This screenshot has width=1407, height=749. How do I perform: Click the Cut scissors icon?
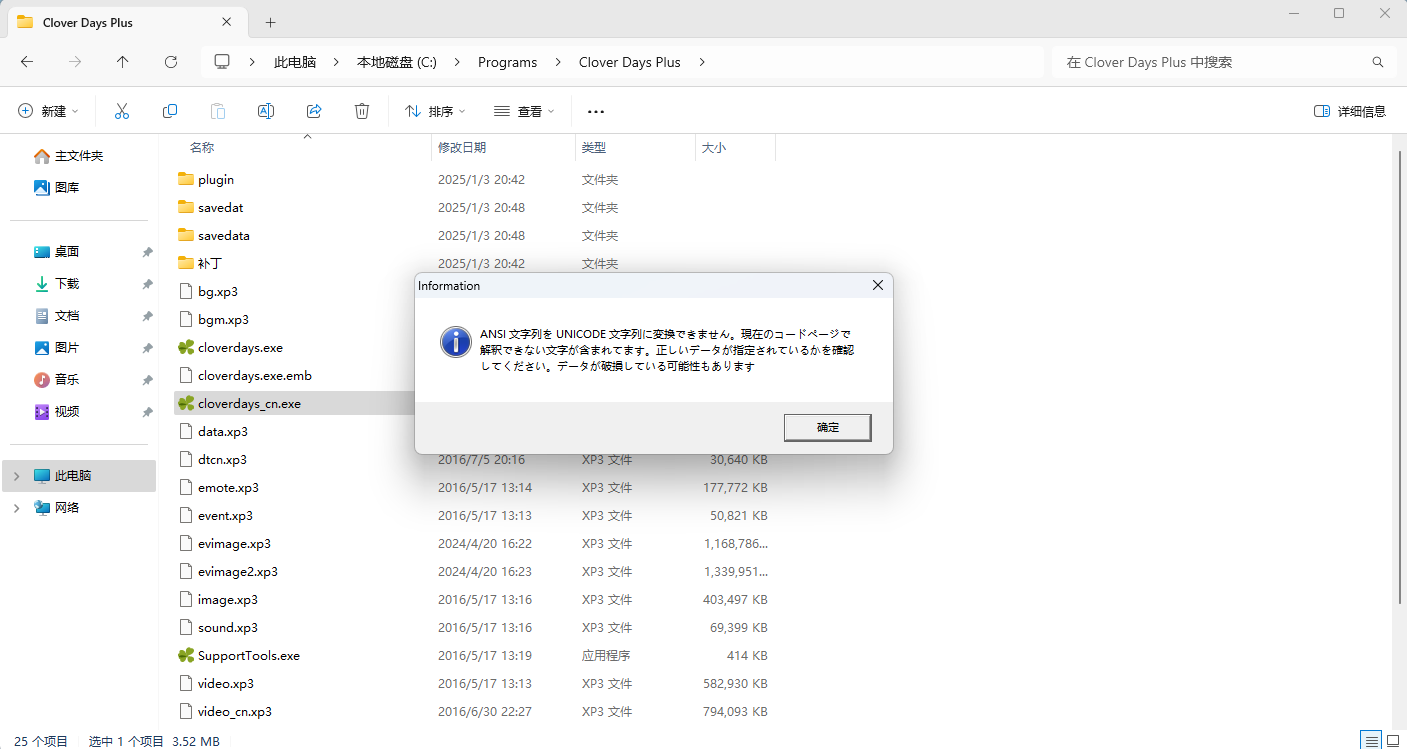(x=122, y=111)
